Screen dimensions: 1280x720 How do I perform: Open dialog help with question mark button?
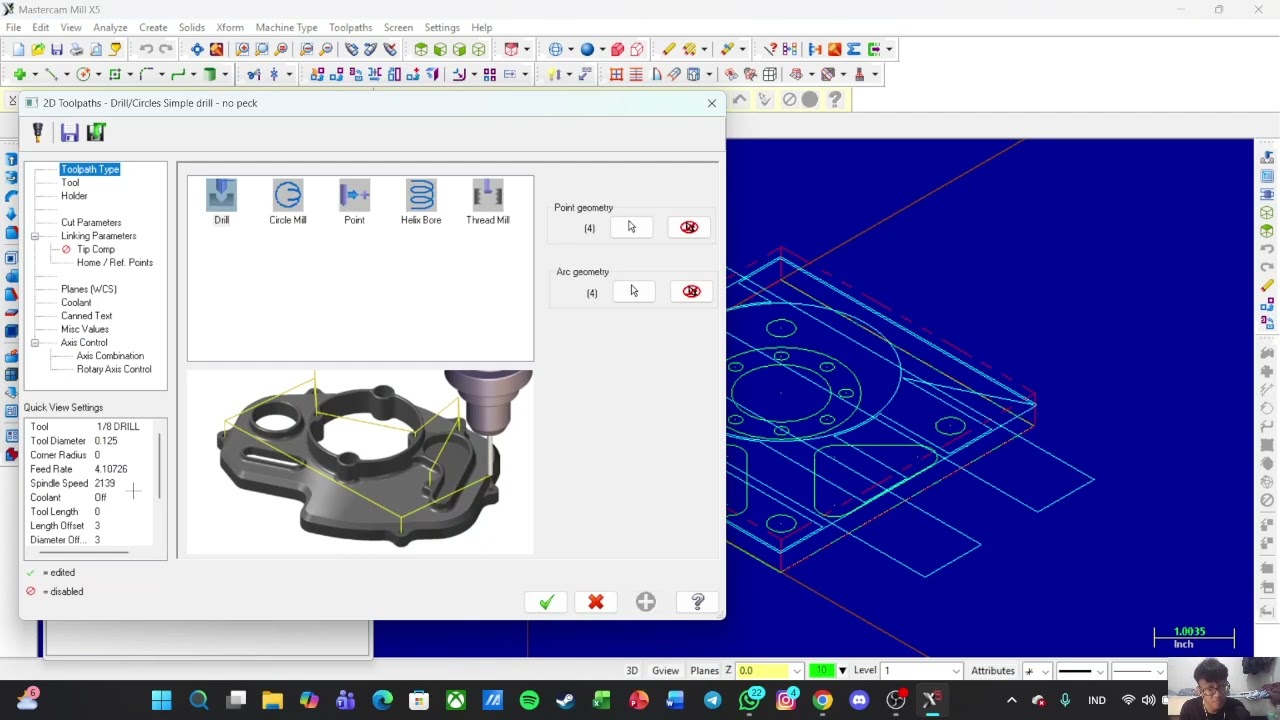[x=698, y=602]
